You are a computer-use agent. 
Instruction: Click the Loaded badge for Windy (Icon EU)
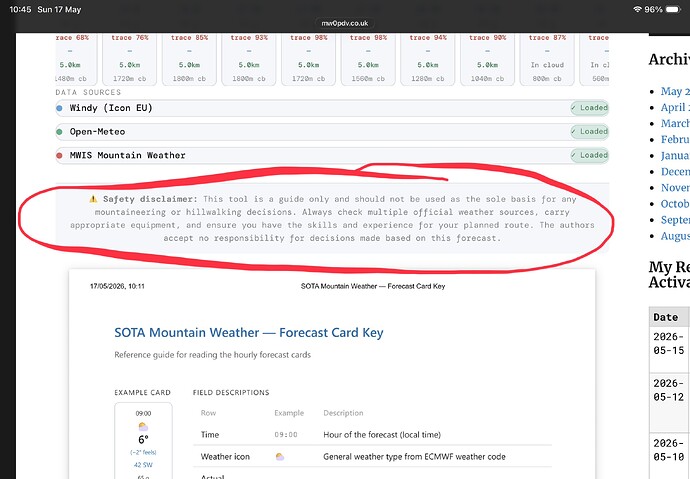point(589,108)
